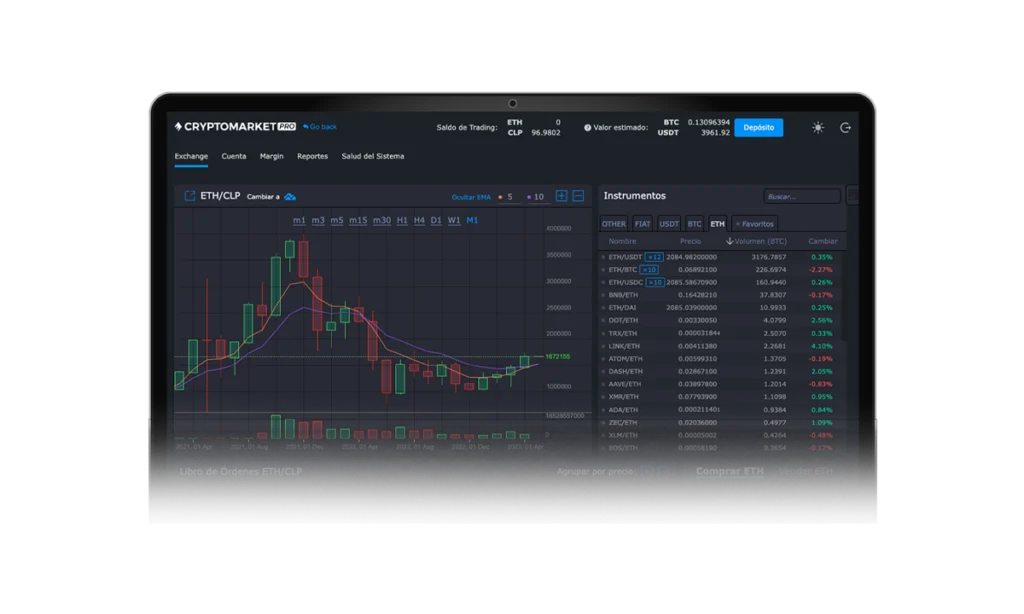Click Ocultar EMA link
1024x614 pixels.
click(471, 197)
